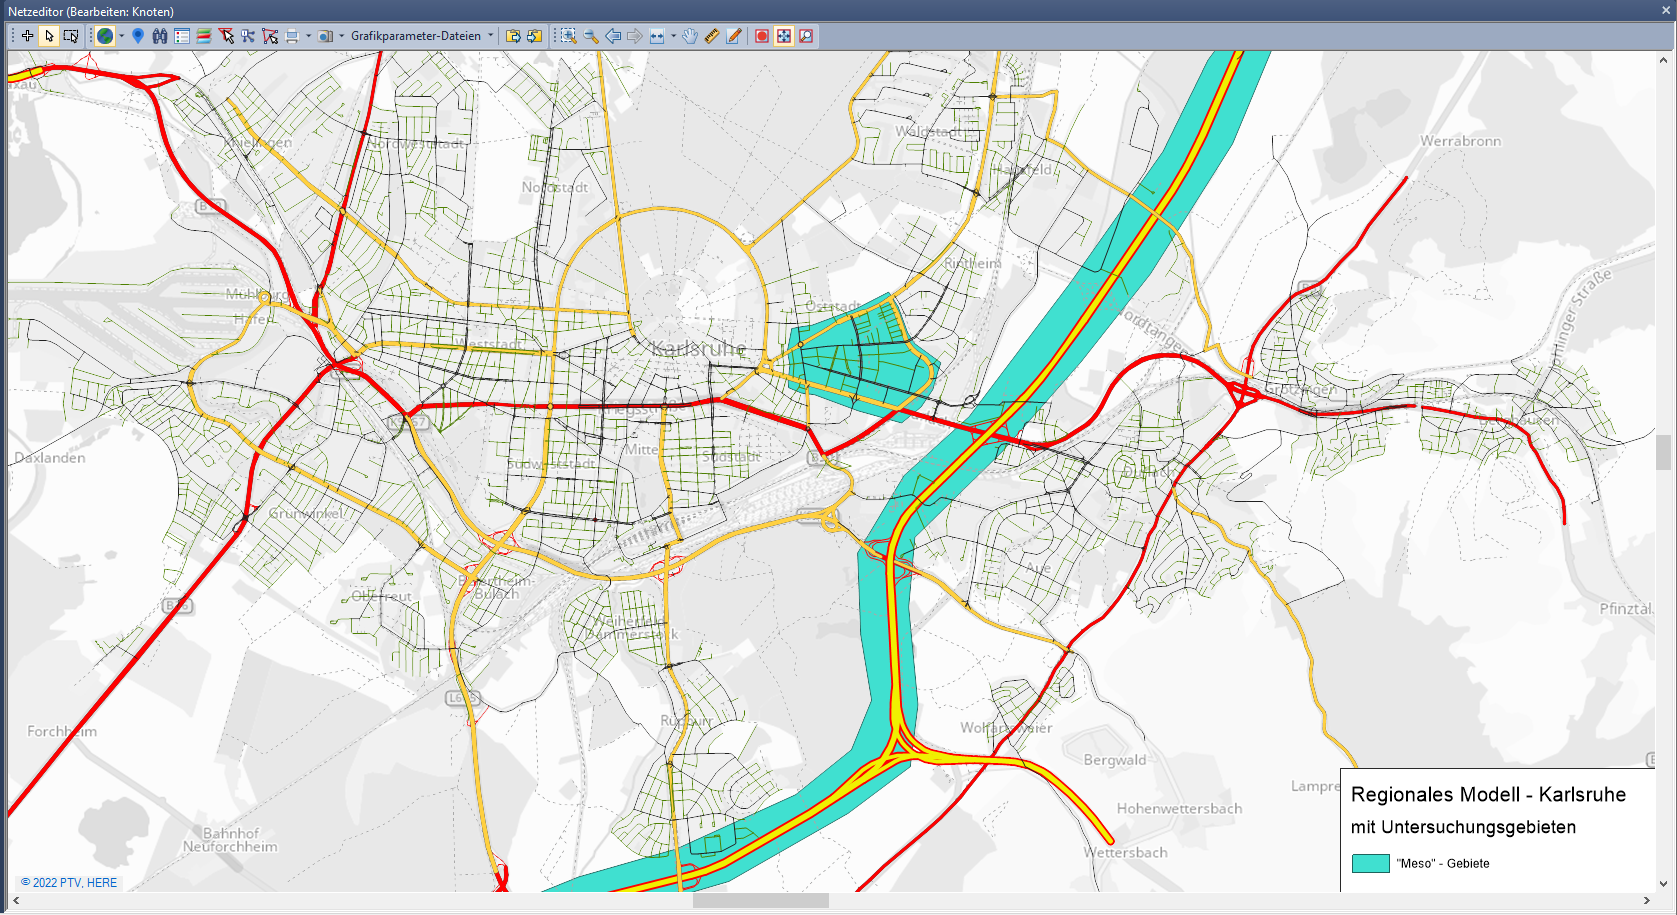Click the horizontal scrollbar thumb
The image size is (1677, 915).
[x=760, y=901]
